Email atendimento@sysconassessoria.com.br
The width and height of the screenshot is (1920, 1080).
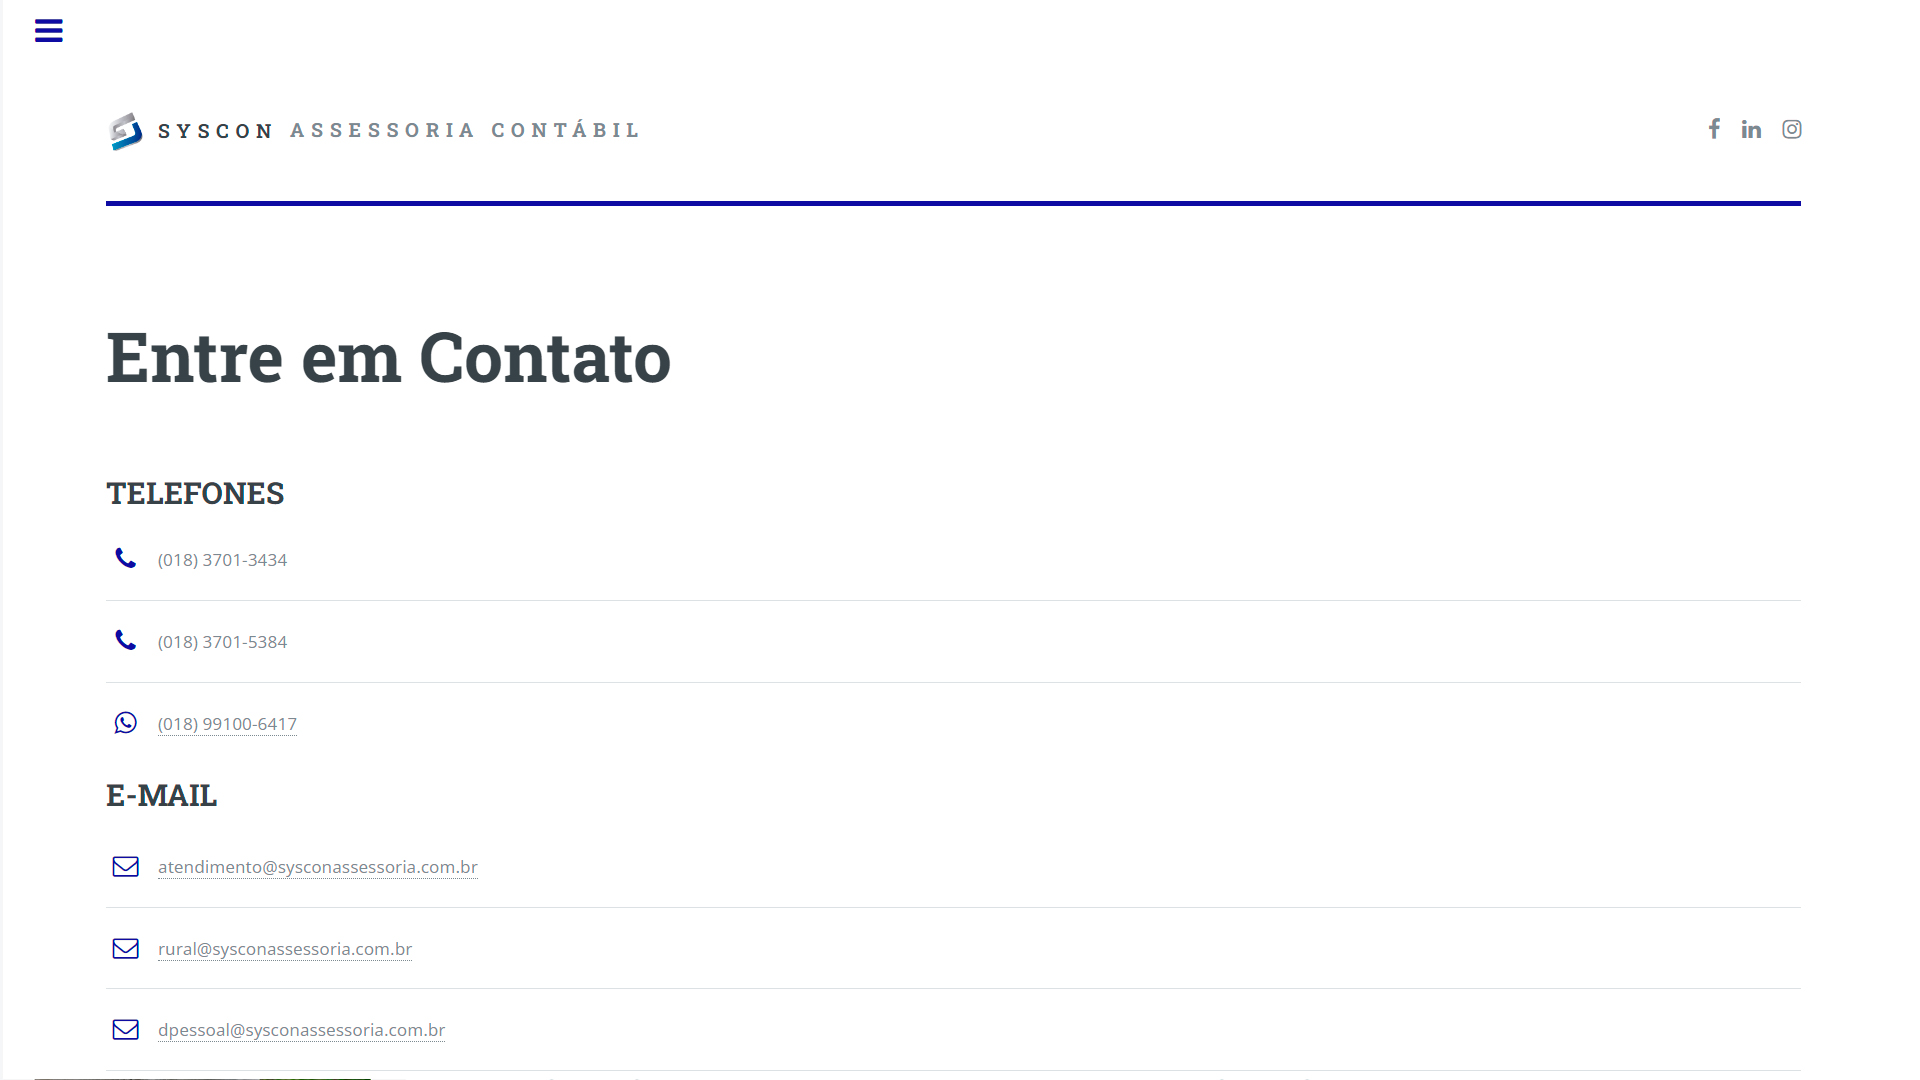(x=317, y=867)
